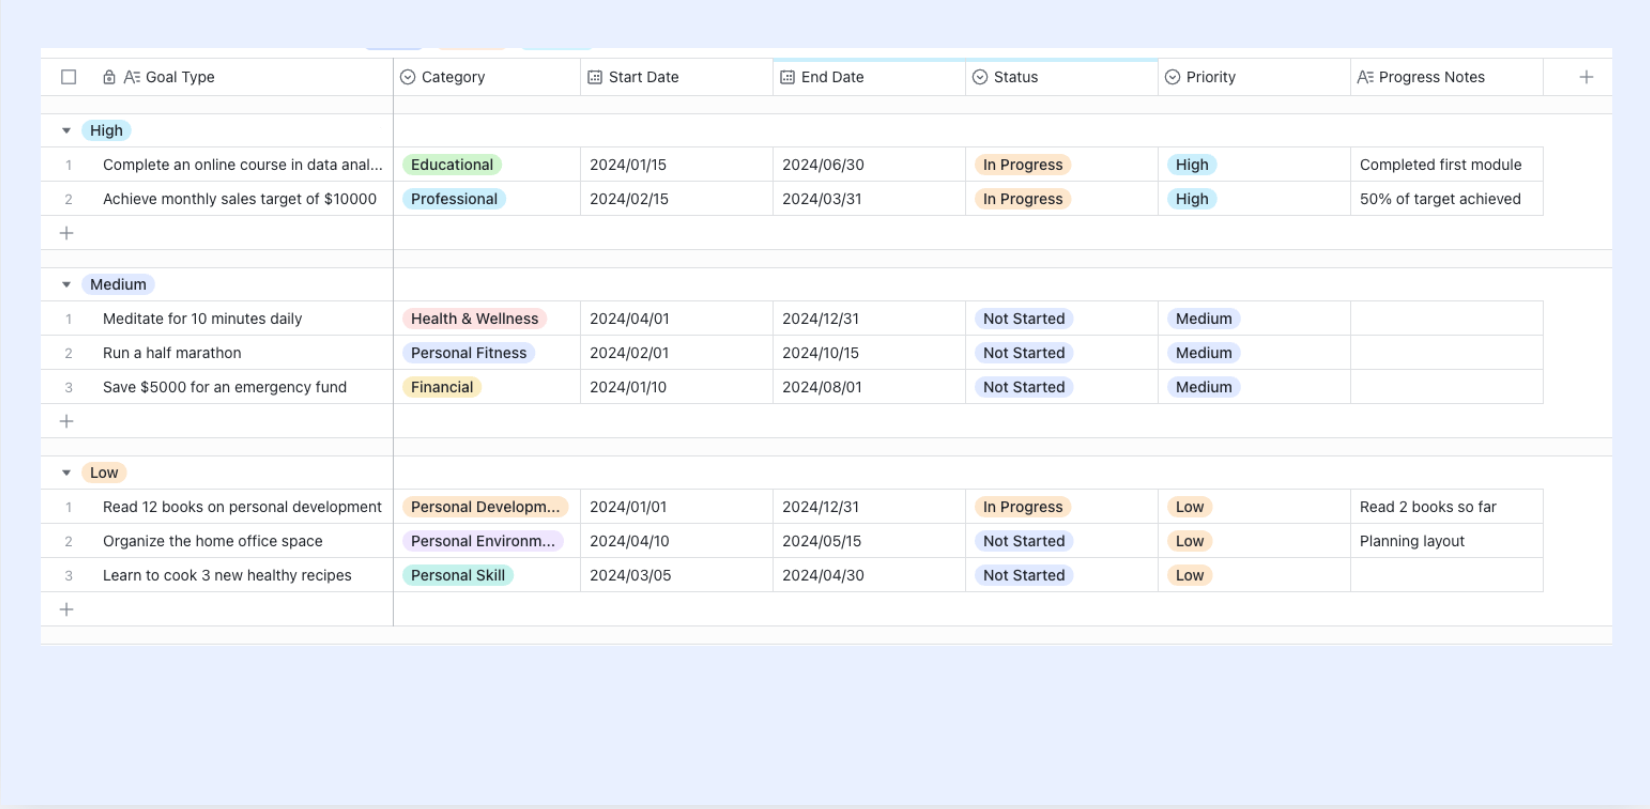This screenshot has width=1650, height=809.
Task: Collapse the Low priority group
Action: [66, 473]
